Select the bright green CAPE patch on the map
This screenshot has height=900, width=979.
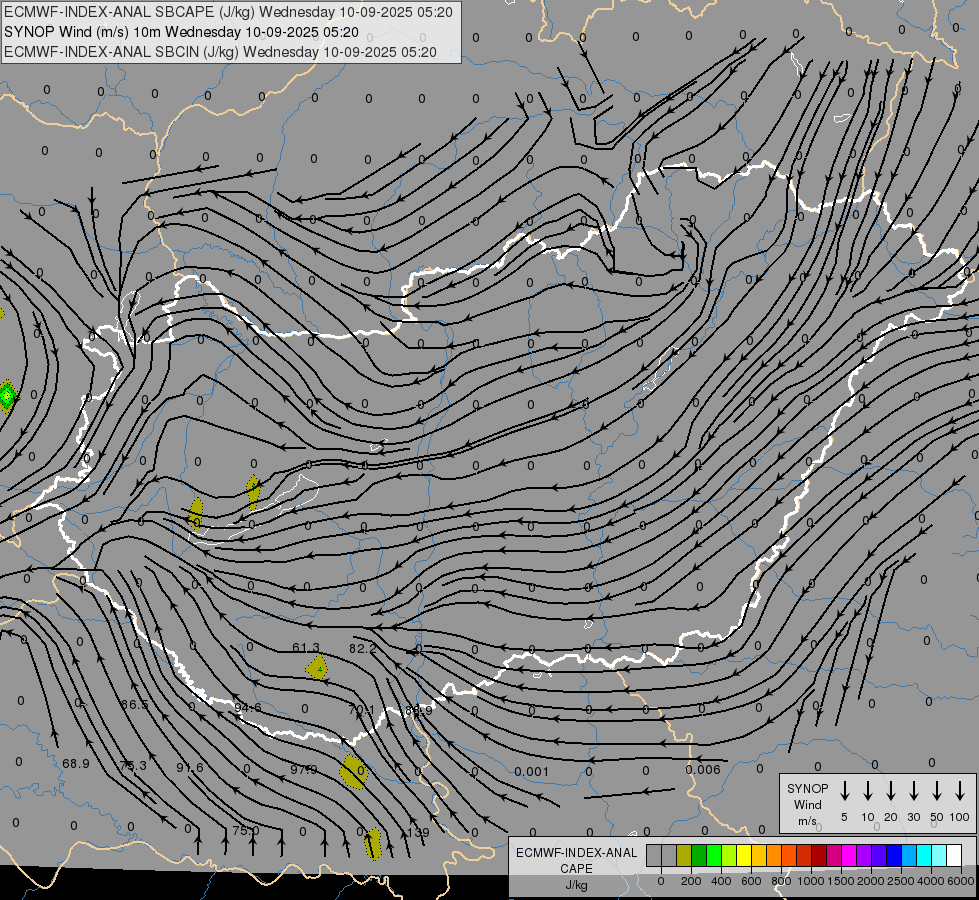7,396
